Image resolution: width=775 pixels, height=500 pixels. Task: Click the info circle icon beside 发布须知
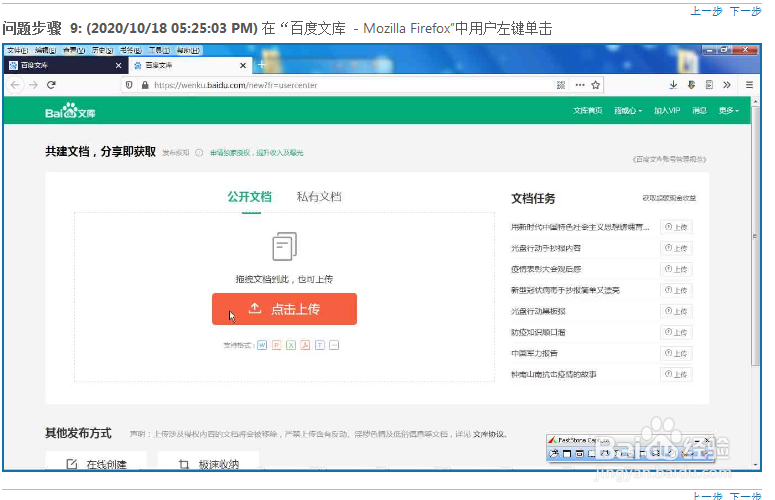[199, 153]
